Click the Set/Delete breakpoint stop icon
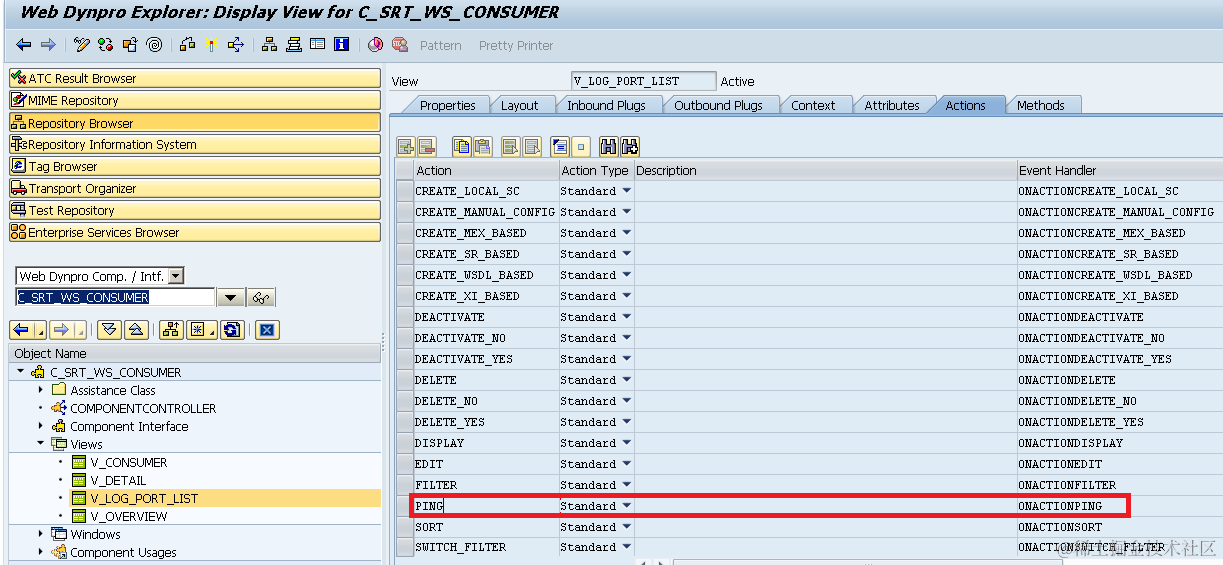 [x=400, y=45]
